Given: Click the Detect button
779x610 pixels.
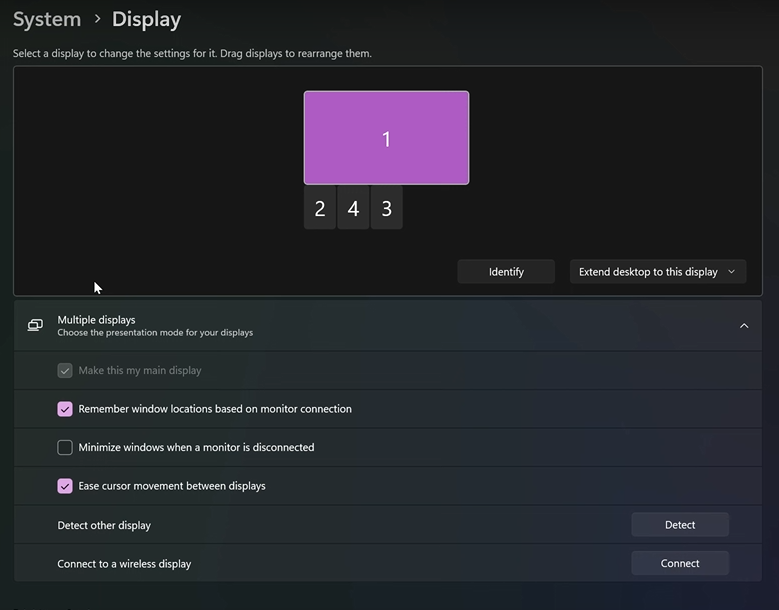Looking at the screenshot, I should 680,525.
